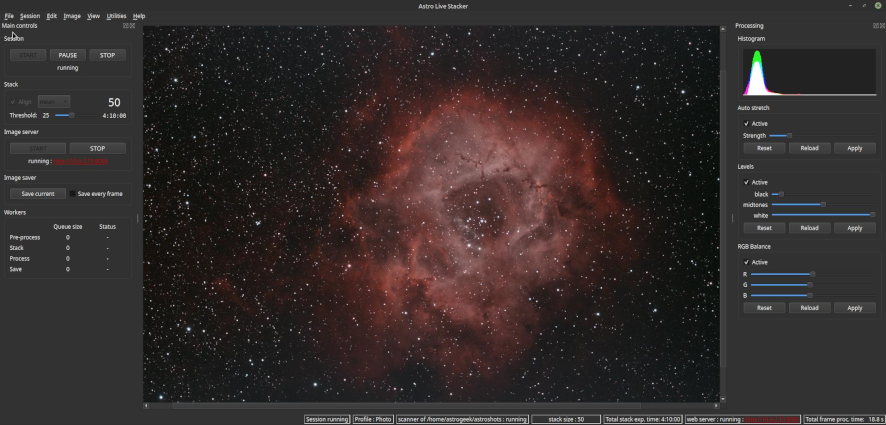Toggle the Auto stretch Active checkbox
Screen dimensions: 886x425
747,124
